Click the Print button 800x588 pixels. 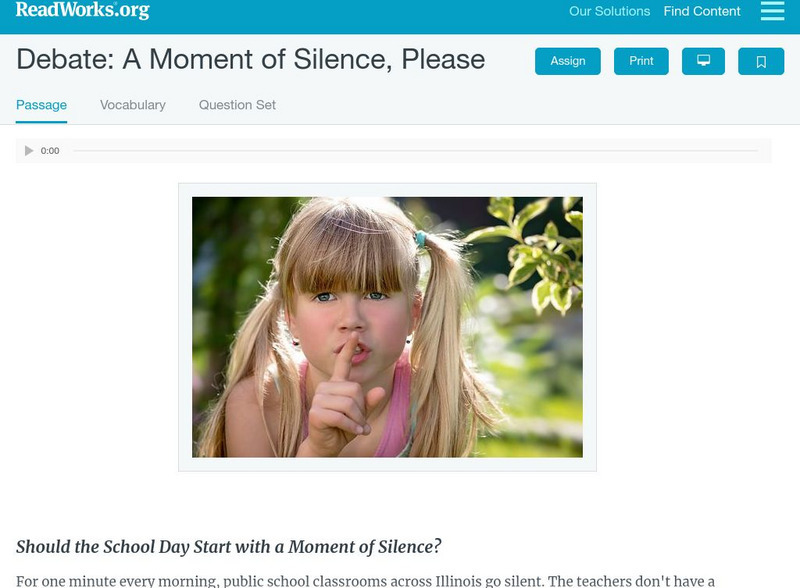coord(641,61)
